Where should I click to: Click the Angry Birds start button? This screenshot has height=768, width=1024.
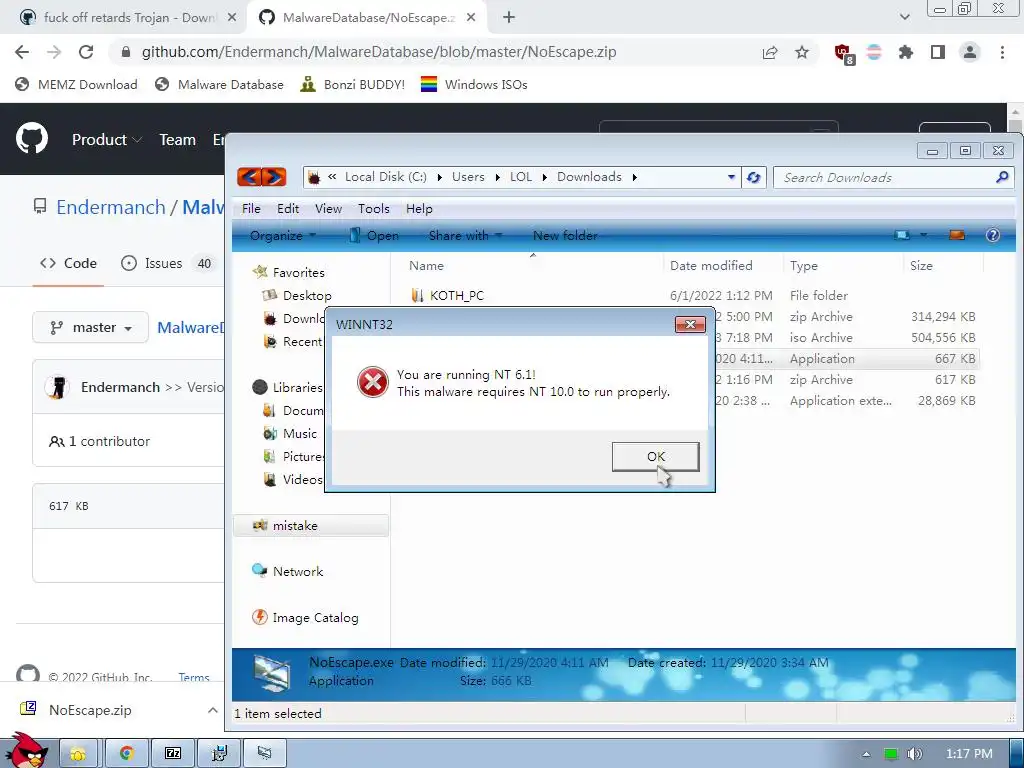[x=25, y=751]
